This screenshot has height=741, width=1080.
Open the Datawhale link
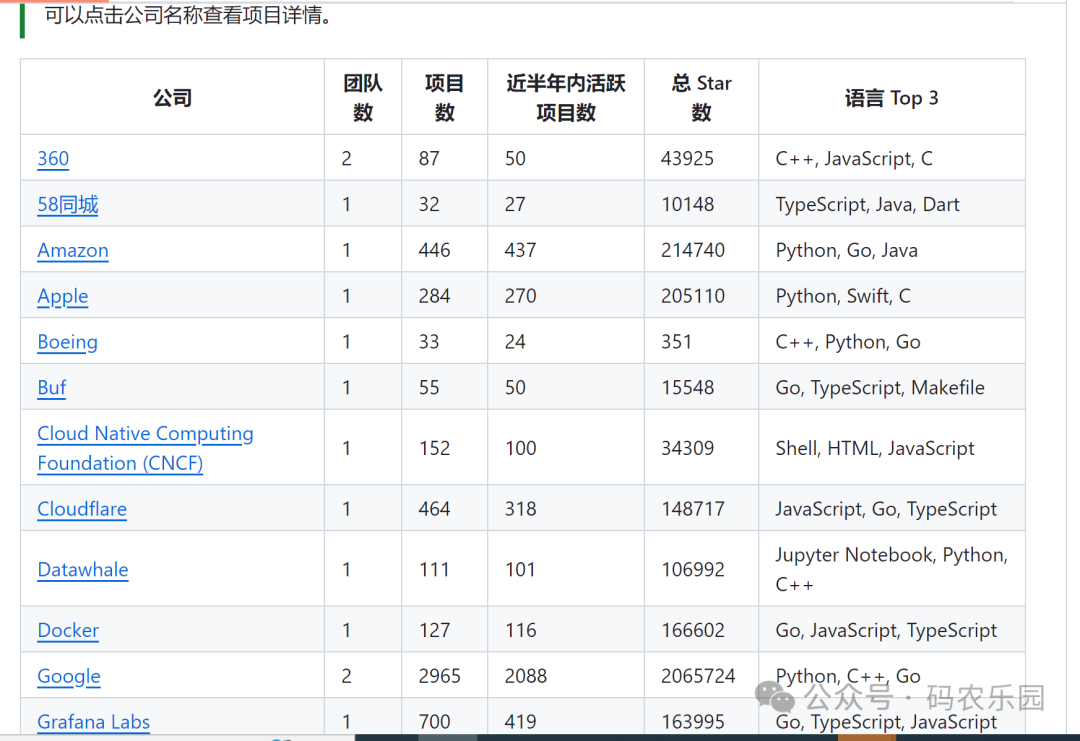[x=83, y=570]
